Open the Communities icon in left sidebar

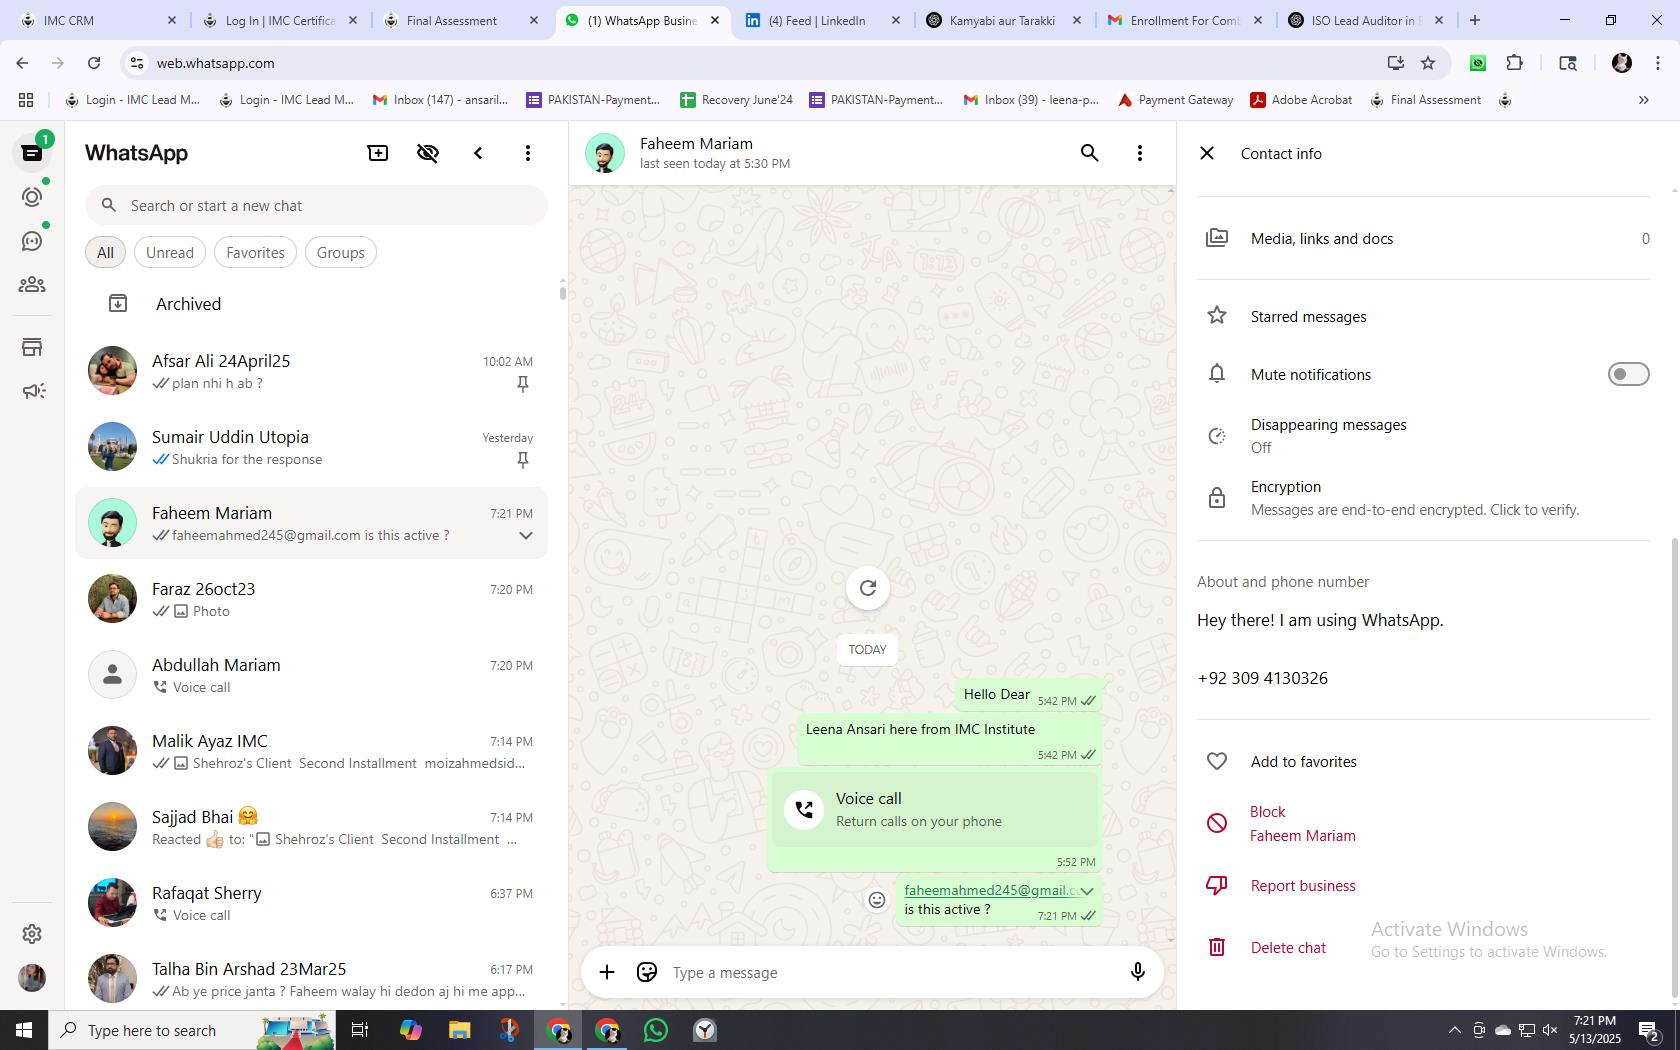pyautogui.click(x=32, y=285)
